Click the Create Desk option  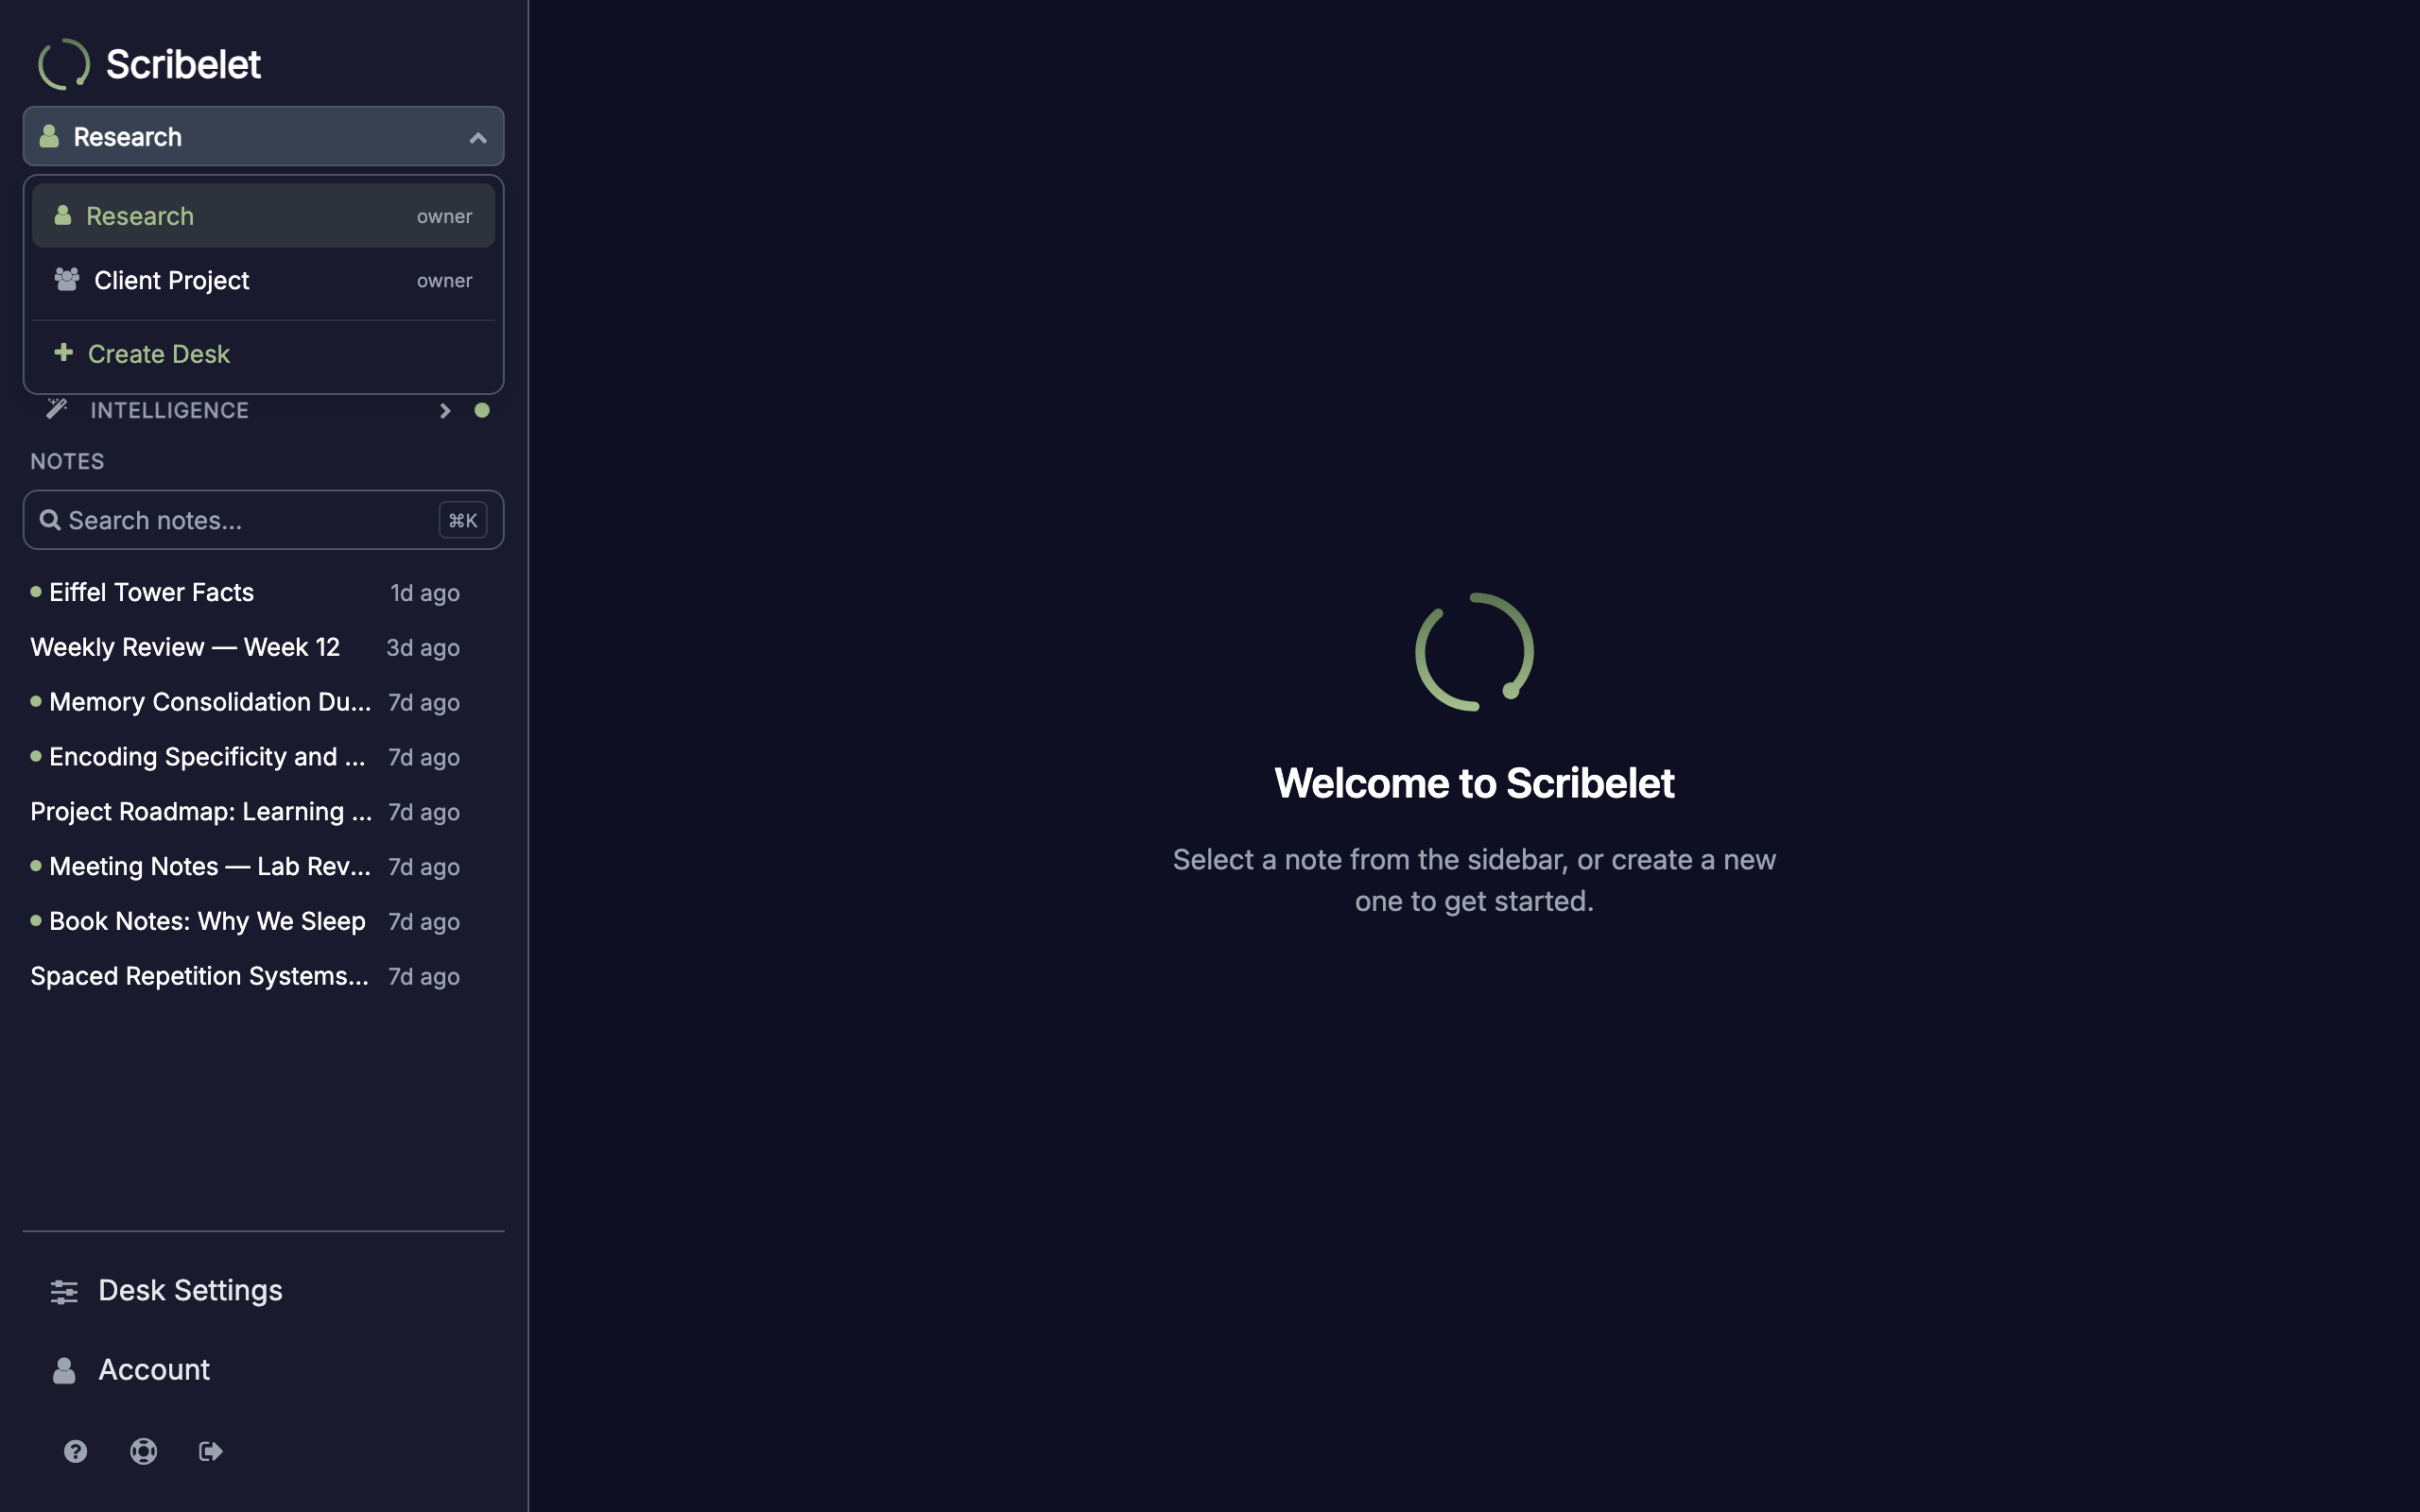click(263, 353)
